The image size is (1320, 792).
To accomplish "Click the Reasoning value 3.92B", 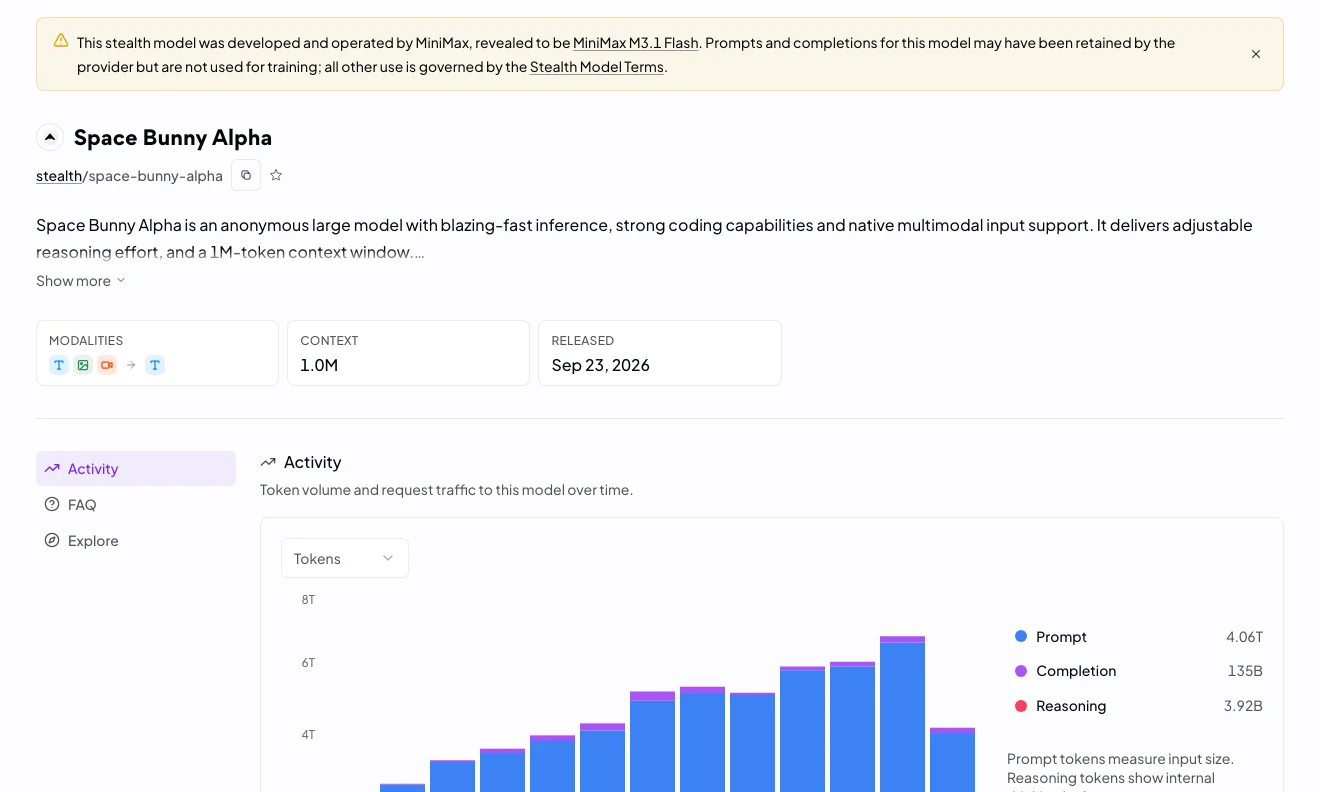I will pos(1243,706).
